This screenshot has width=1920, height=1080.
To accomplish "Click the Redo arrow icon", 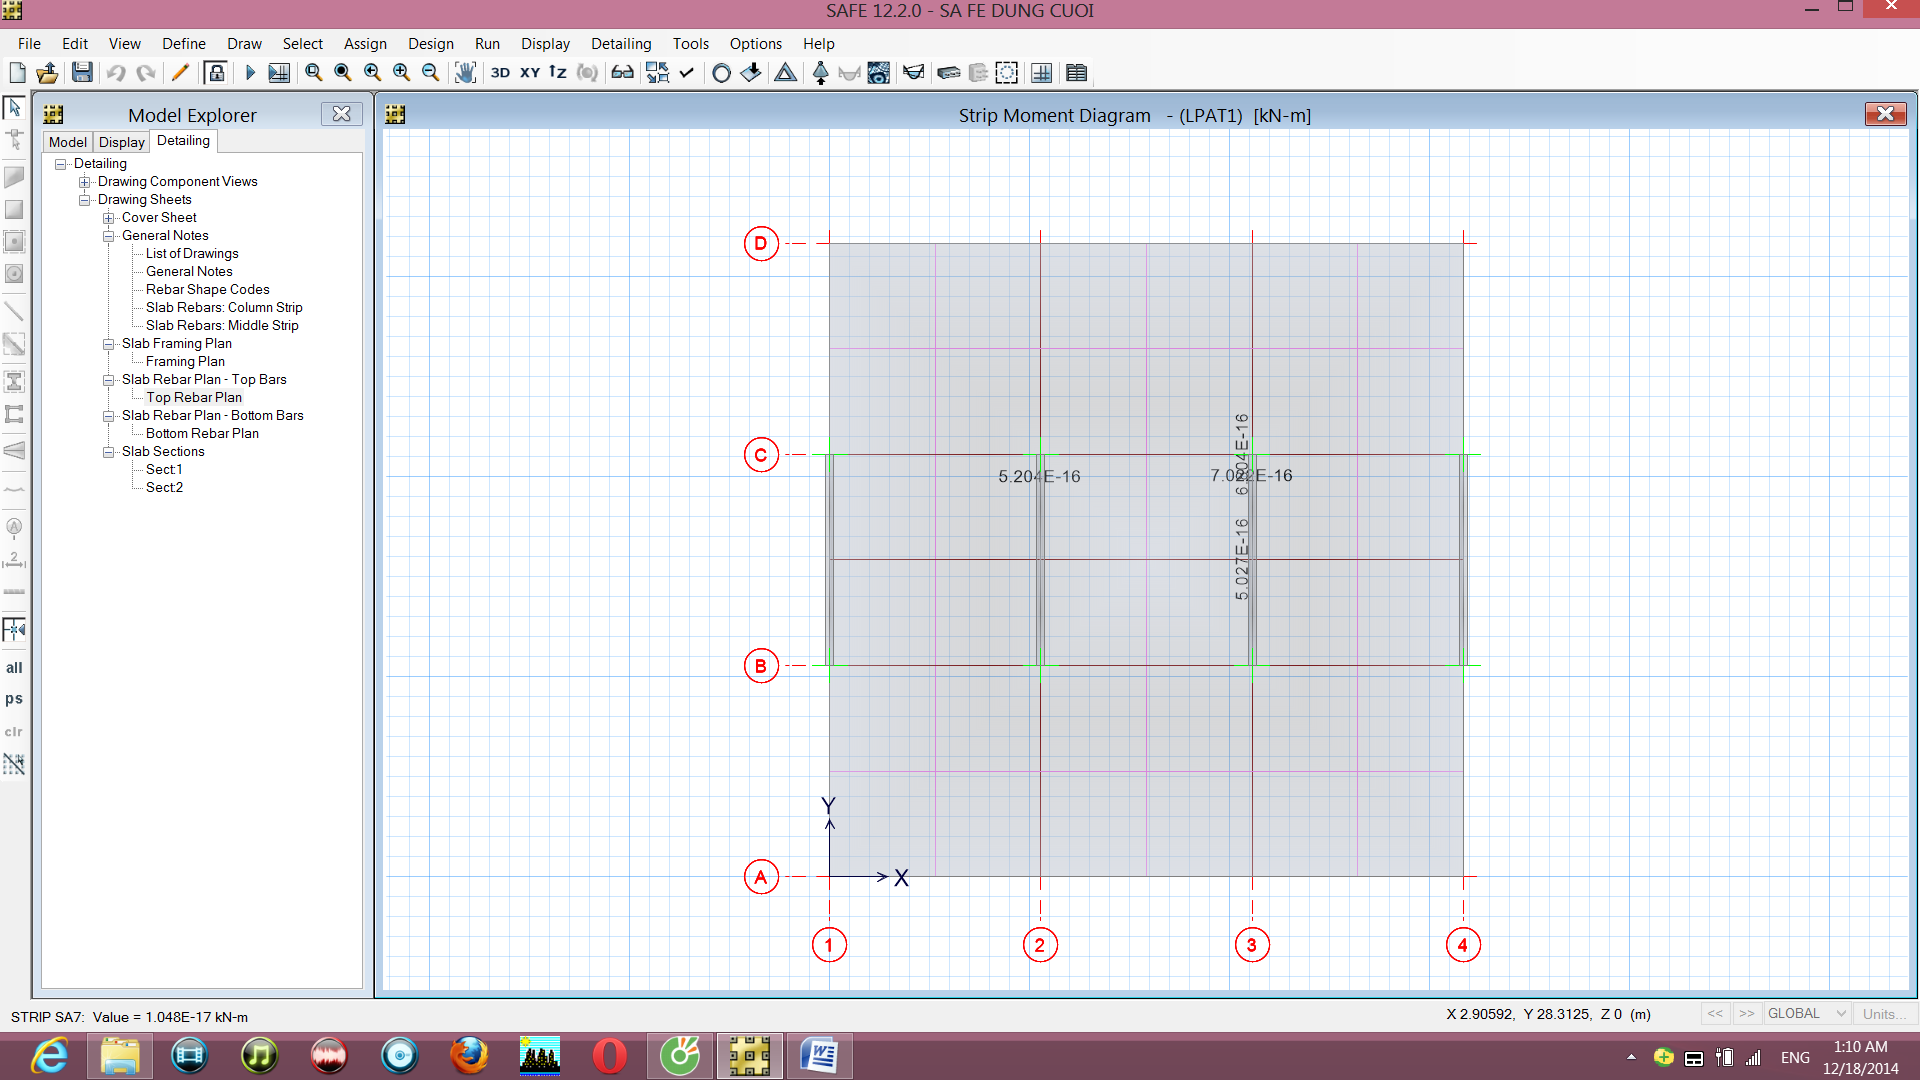I will coord(146,72).
